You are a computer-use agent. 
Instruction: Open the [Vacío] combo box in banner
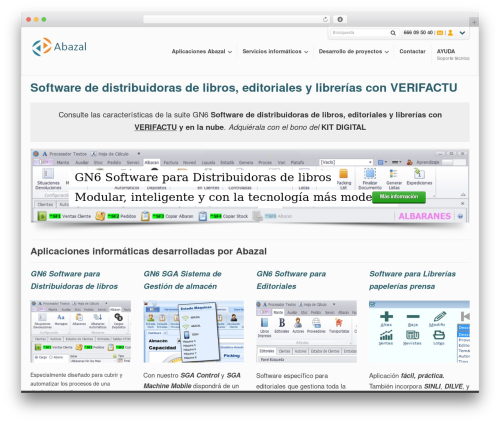click(x=346, y=162)
